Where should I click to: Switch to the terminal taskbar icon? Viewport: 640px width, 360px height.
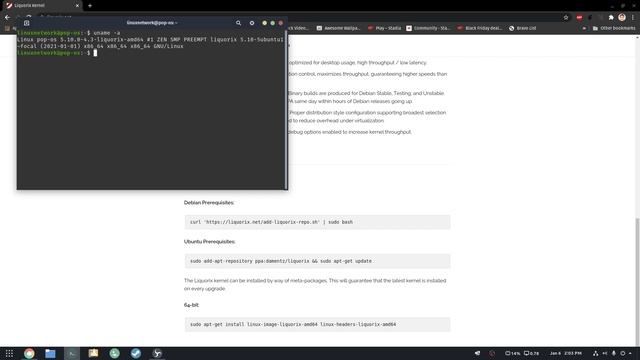click(x=72, y=353)
